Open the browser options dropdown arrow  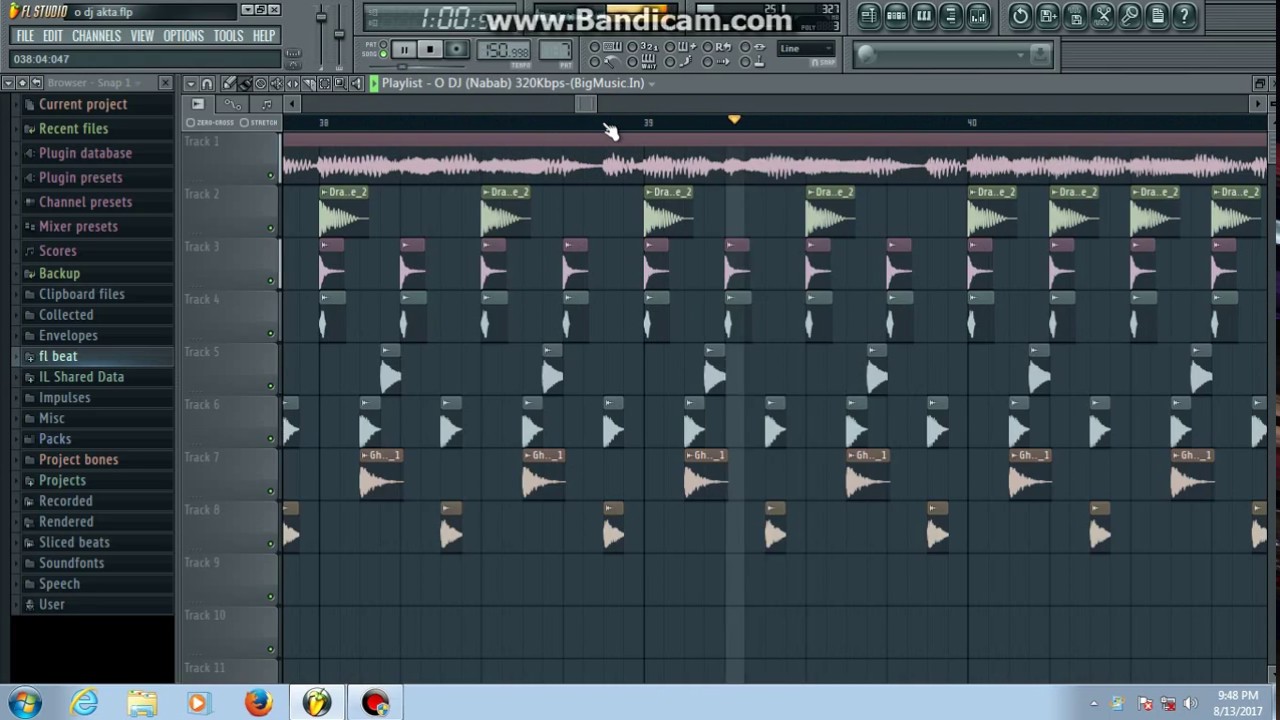tap(10, 82)
